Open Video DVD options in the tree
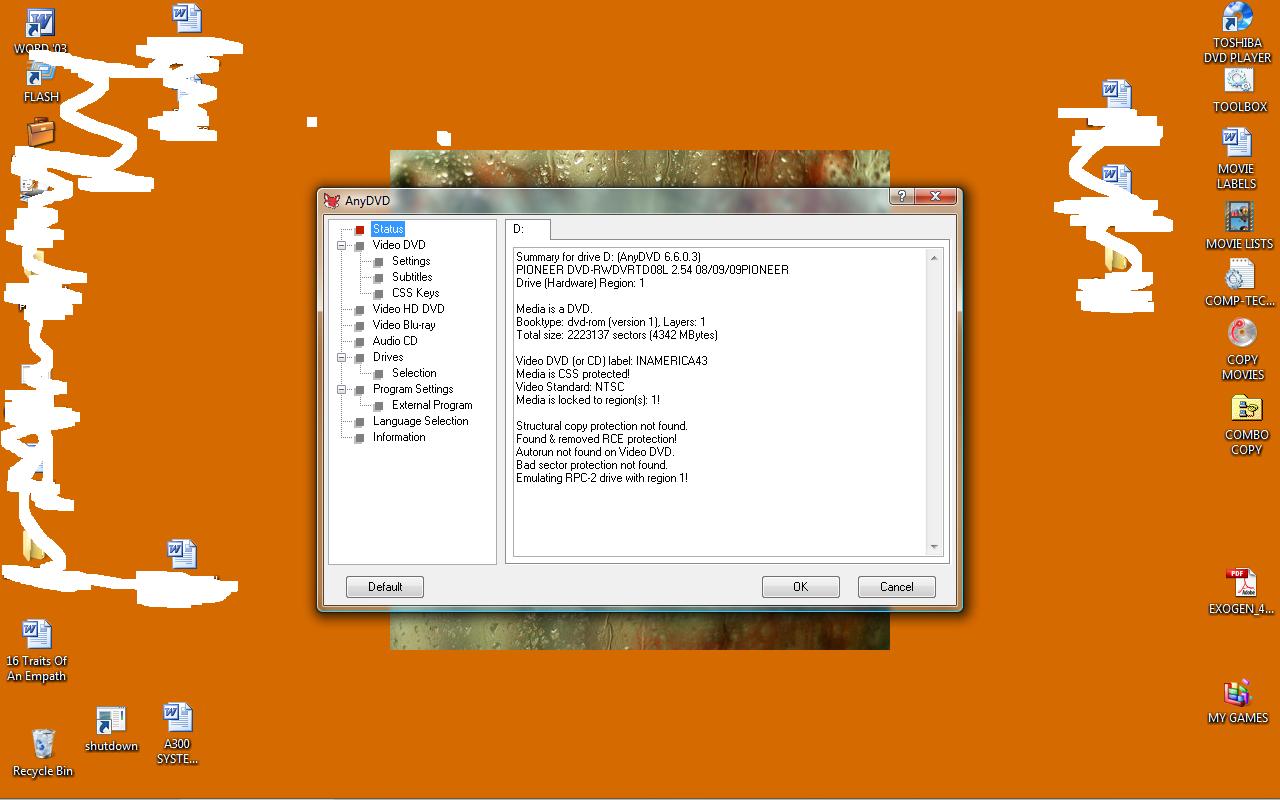 [399, 245]
